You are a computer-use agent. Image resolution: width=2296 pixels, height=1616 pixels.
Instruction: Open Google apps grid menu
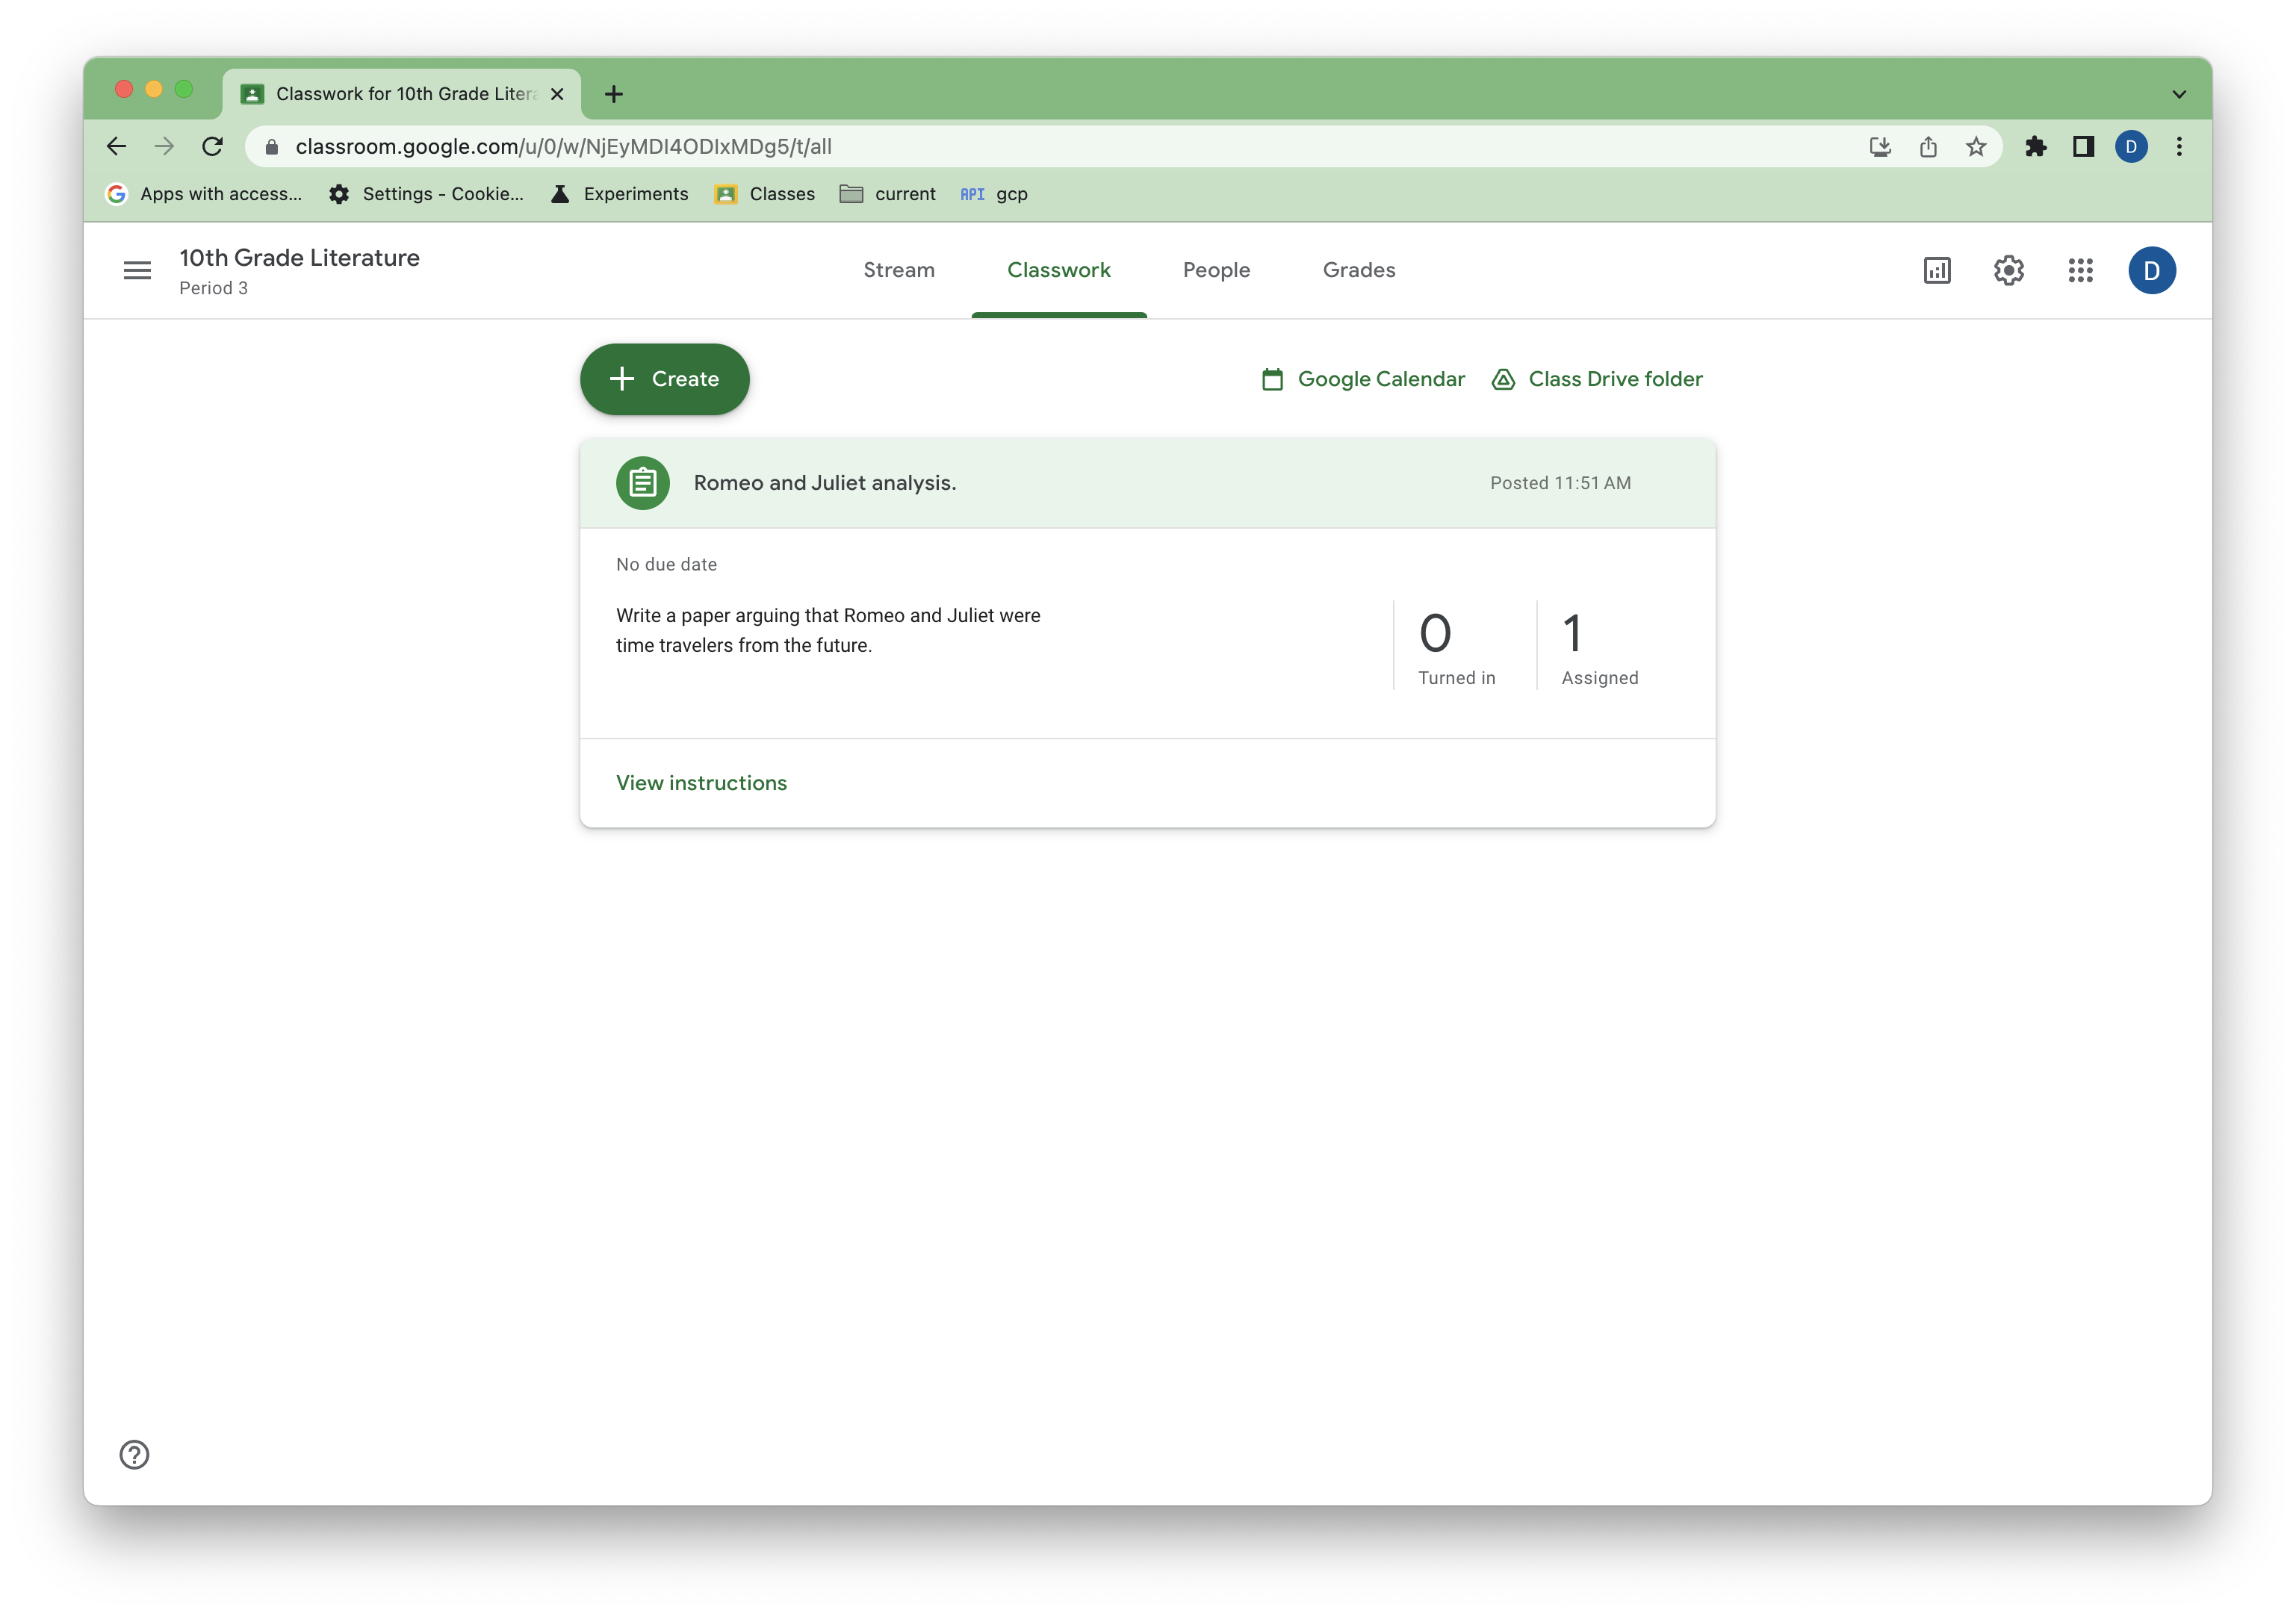[x=2079, y=270]
